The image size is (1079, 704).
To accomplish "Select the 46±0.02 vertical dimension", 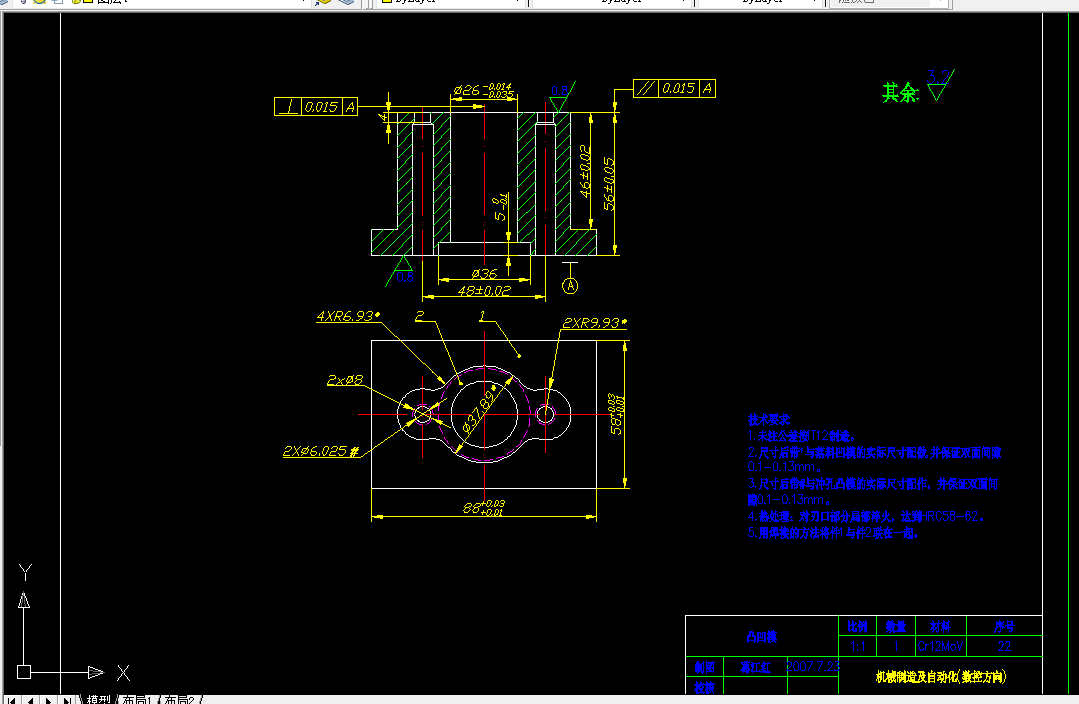I will pos(585,171).
